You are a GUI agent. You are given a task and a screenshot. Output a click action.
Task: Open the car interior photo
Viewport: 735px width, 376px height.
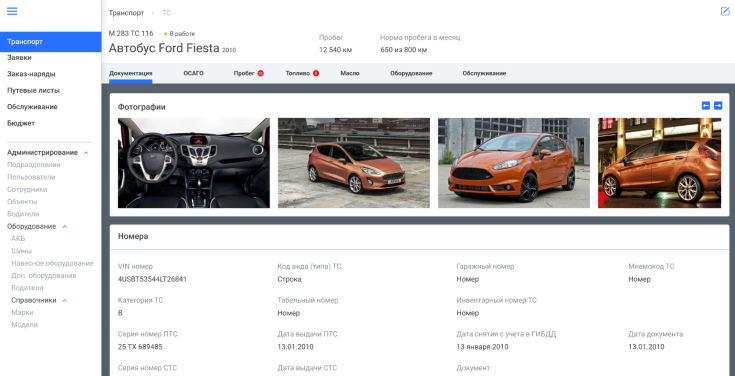194,163
